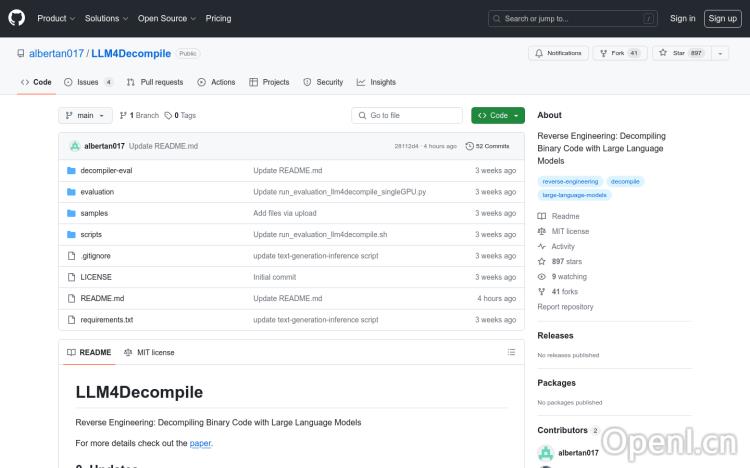The width and height of the screenshot is (750, 468).
Task: Expand the Product menu in header
Action: click(x=55, y=18)
